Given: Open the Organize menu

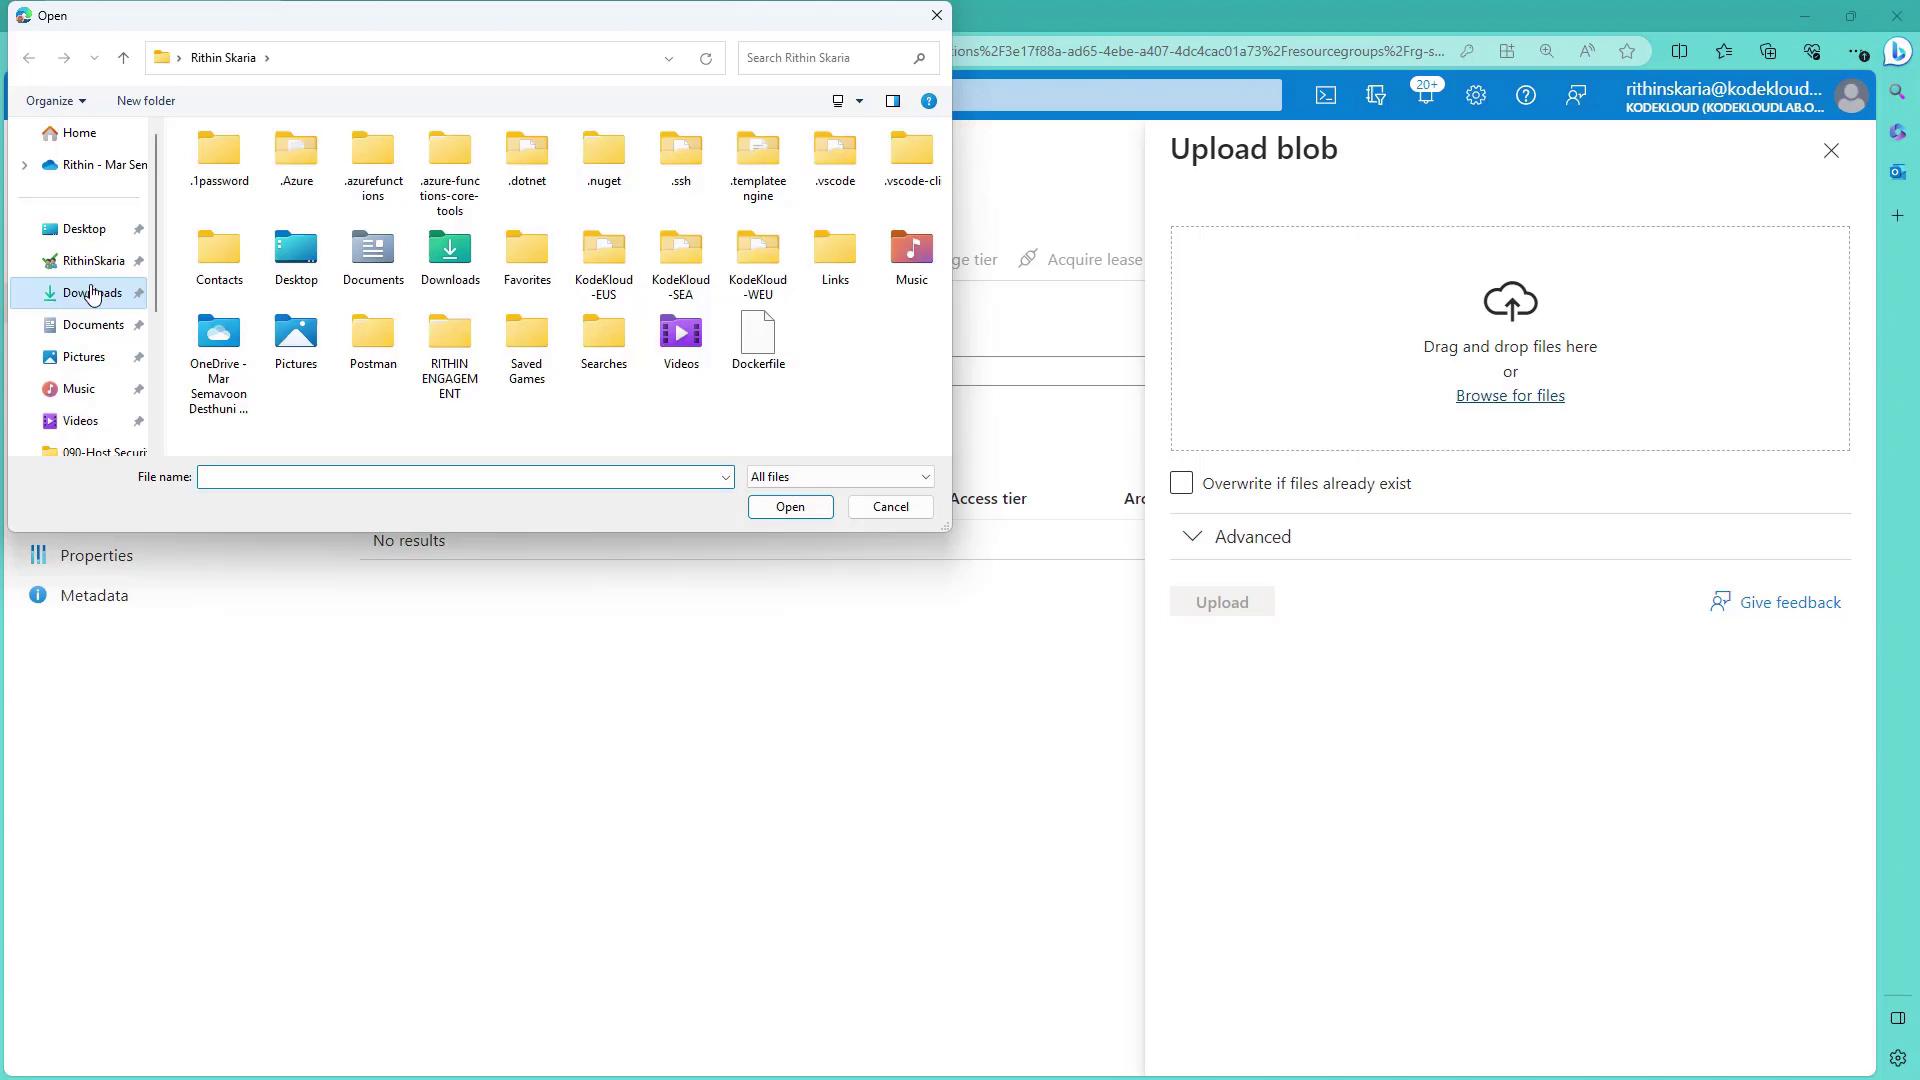Looking at the screenshot, I should coord(55,101).
